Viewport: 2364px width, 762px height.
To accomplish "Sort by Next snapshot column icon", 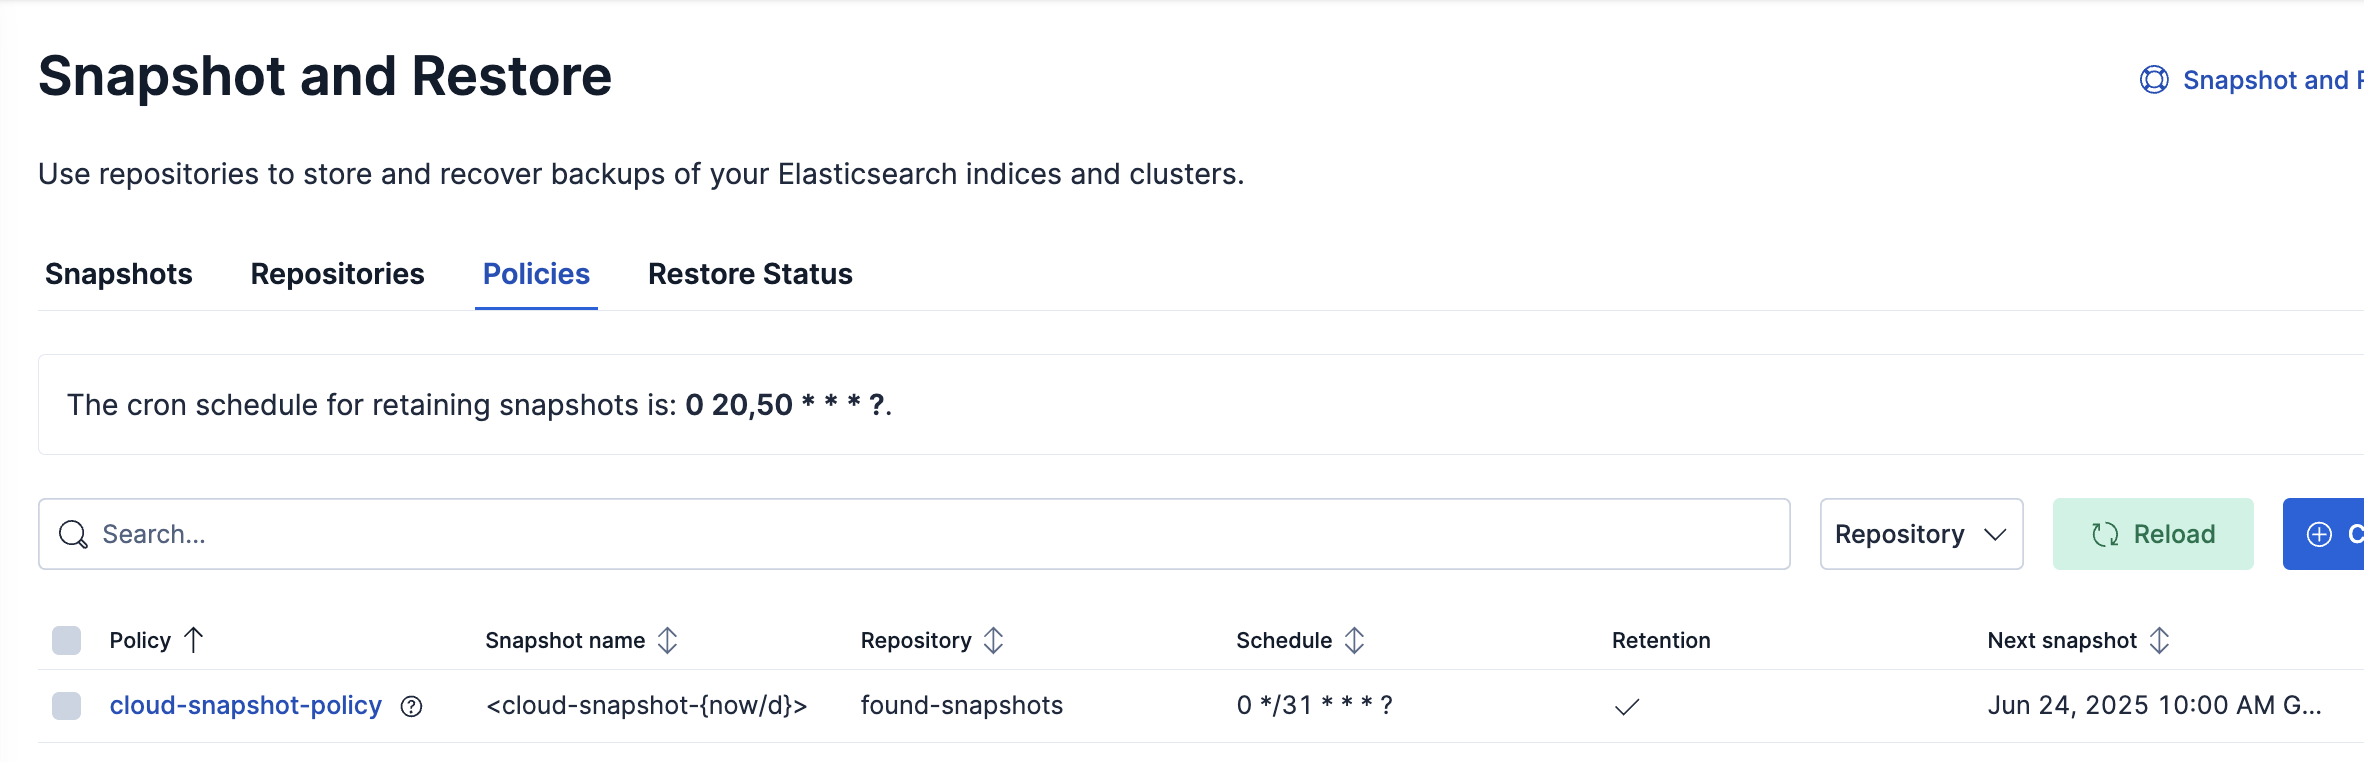I will pos(2159,640).
